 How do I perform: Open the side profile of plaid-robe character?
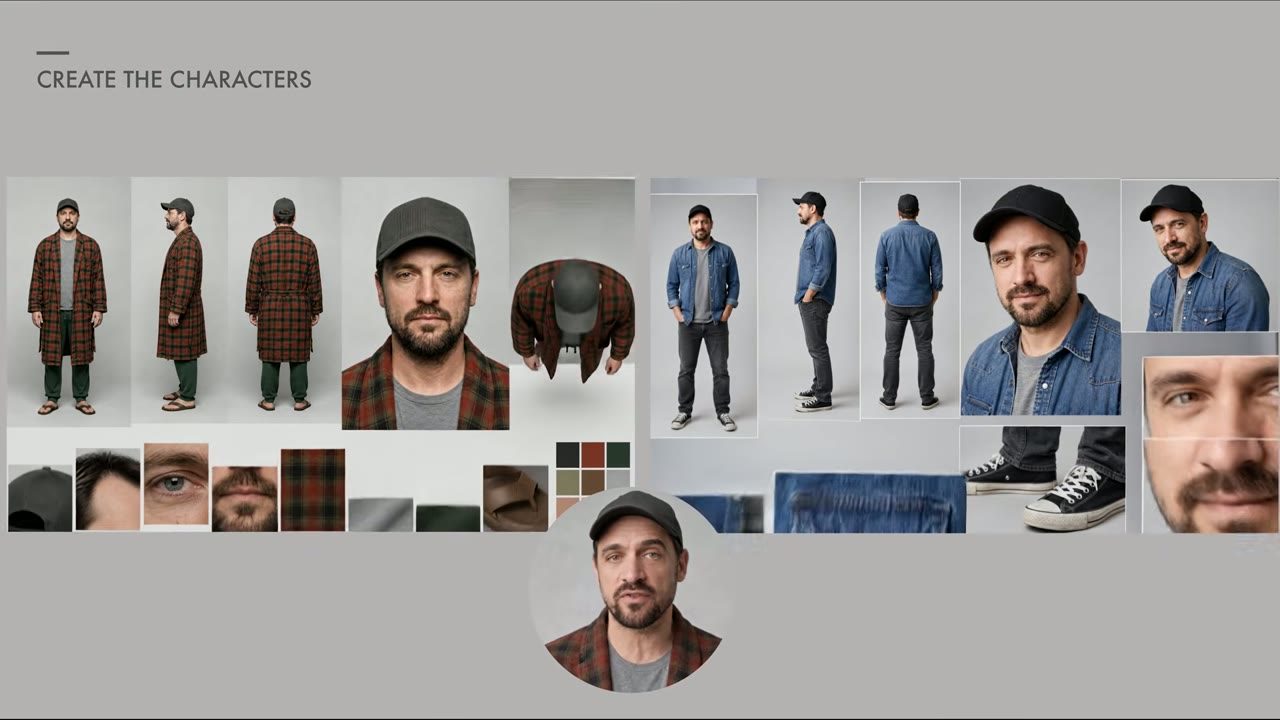(180, 302)
